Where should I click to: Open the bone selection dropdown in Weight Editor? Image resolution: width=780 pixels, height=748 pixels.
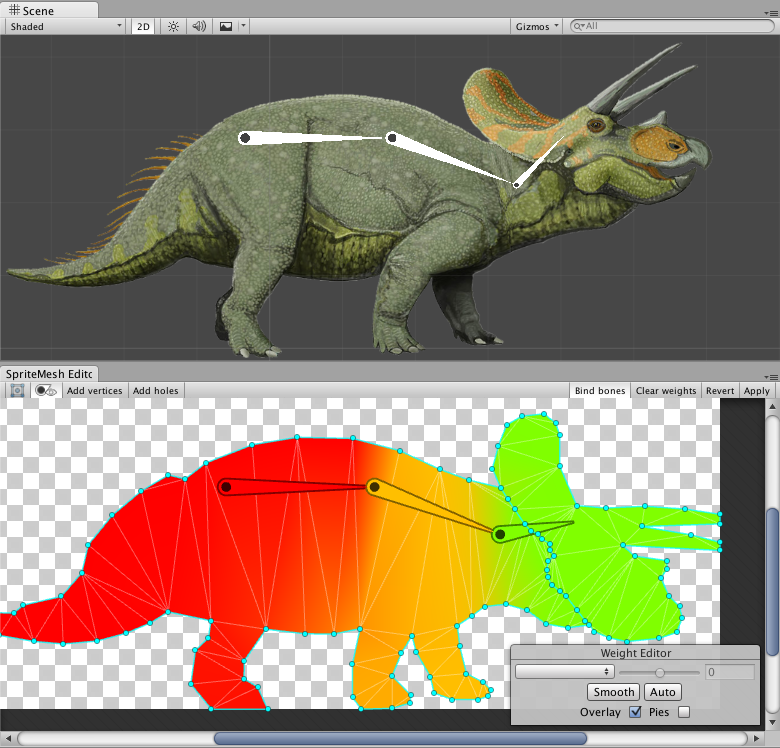565,673
